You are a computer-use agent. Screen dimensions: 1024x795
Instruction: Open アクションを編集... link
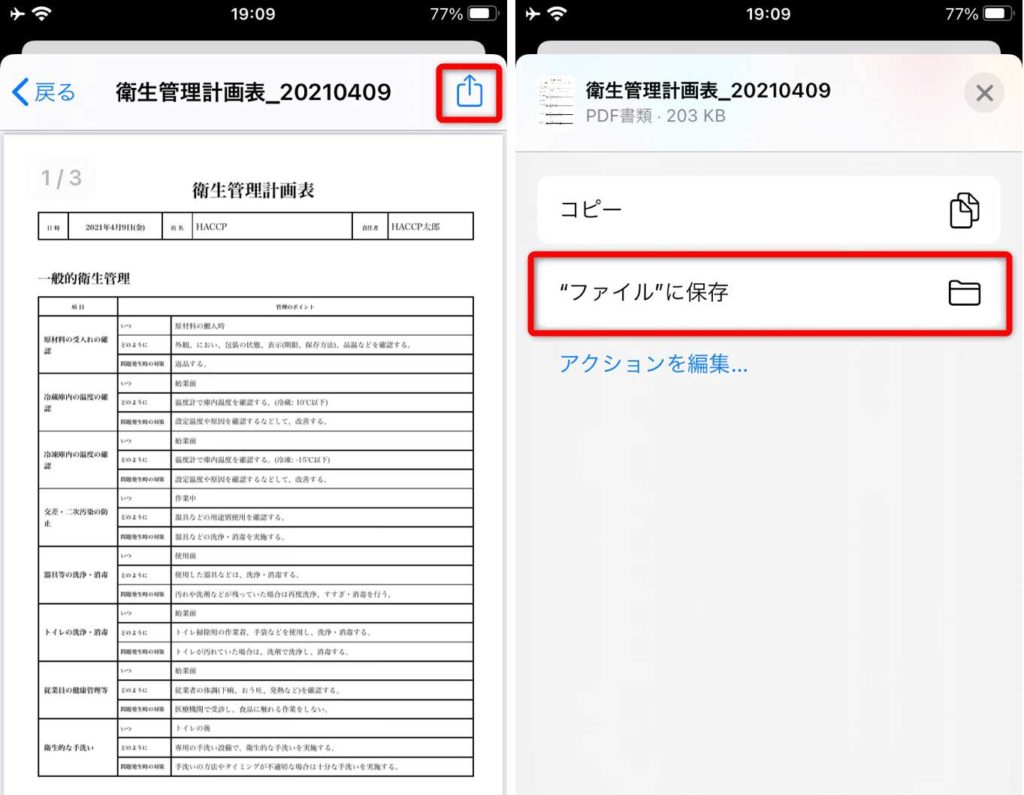[x=653, y=363]
